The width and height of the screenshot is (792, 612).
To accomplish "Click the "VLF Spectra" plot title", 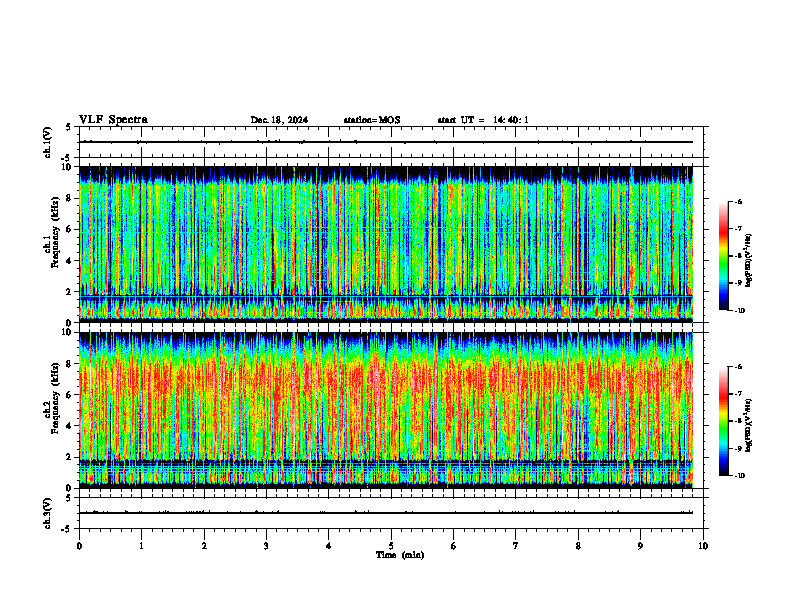I will [113, 120].
